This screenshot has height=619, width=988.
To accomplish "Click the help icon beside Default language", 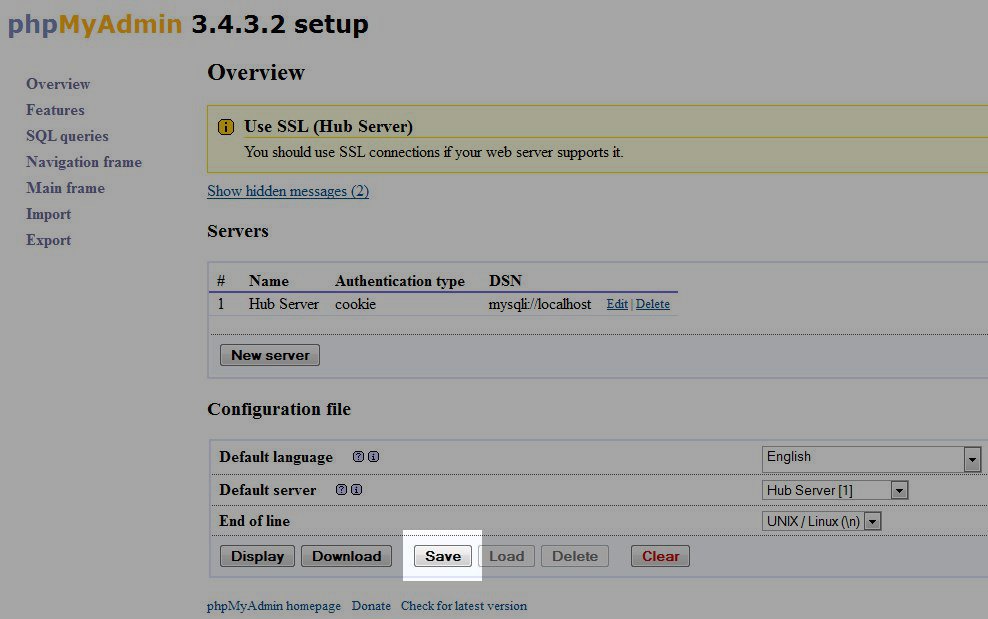I will pyautogui.click(x=358, y=457).
